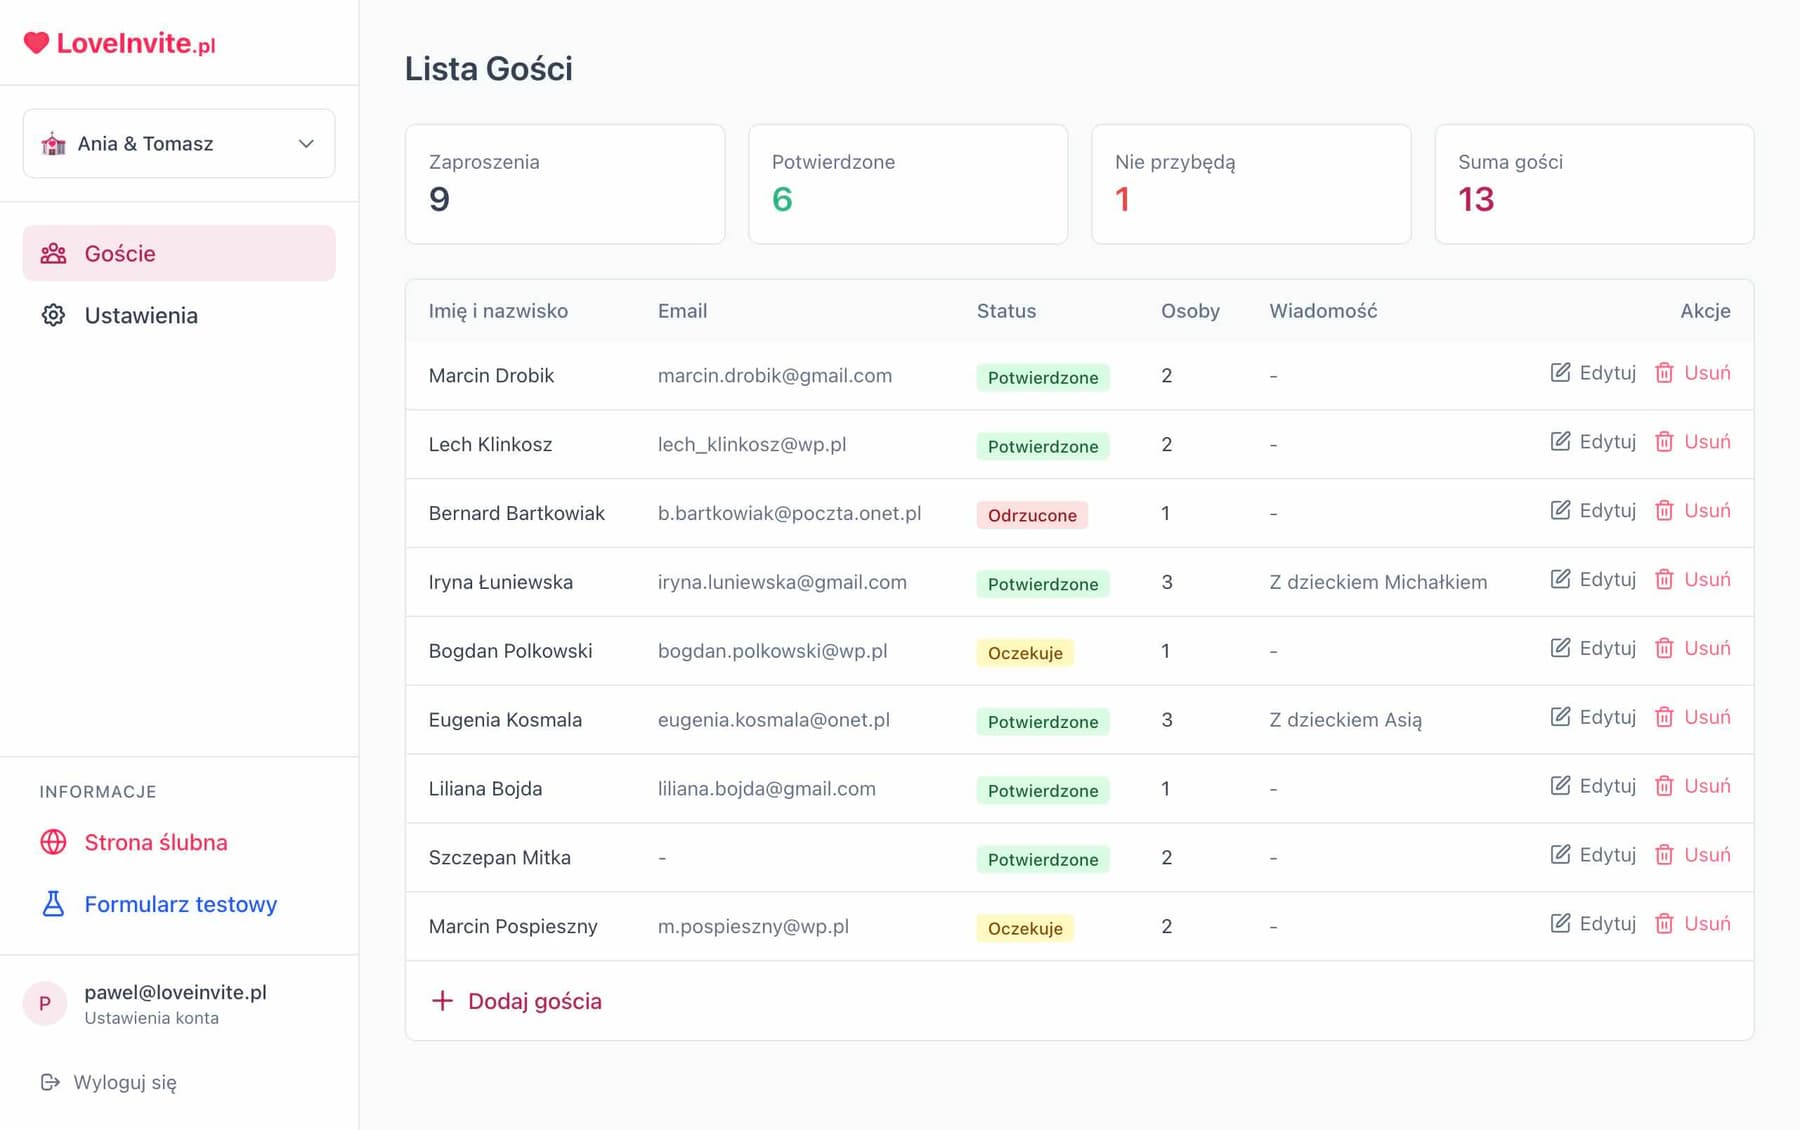Click the trash icon for Marcin Pospieszny

click(1664, 924)
